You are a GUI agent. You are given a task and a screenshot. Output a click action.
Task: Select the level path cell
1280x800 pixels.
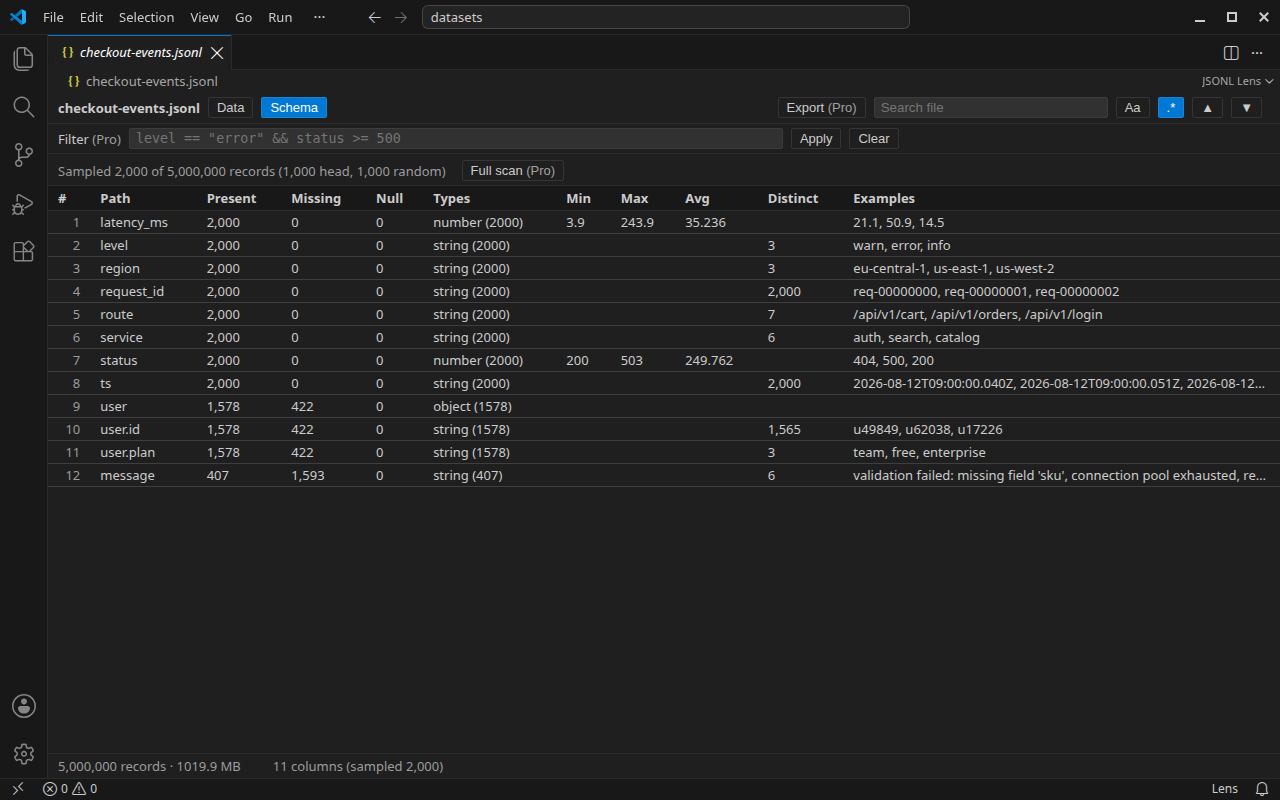click(114, 245)
